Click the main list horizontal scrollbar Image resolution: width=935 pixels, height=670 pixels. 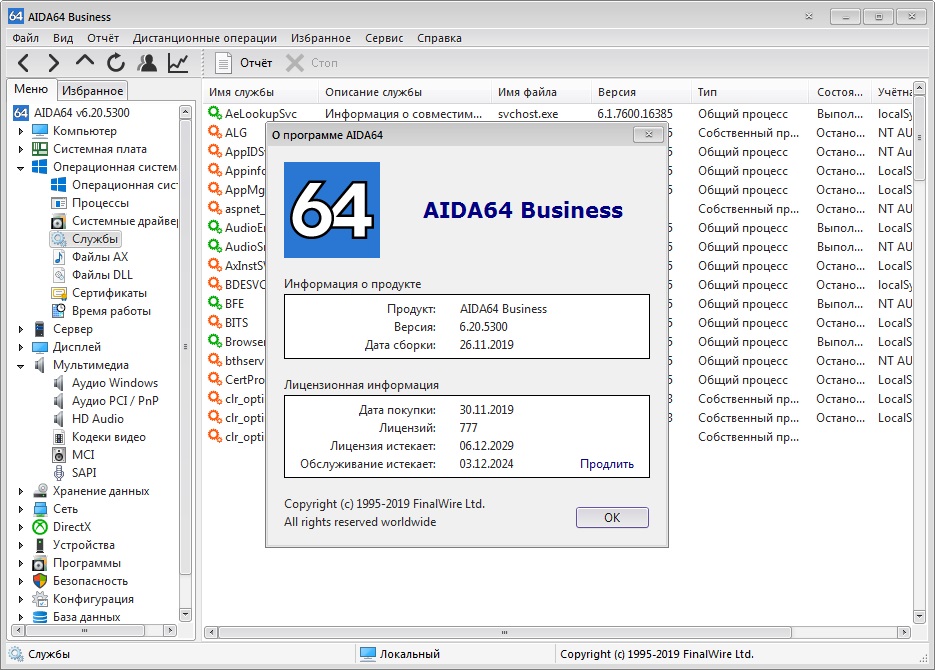504,632
